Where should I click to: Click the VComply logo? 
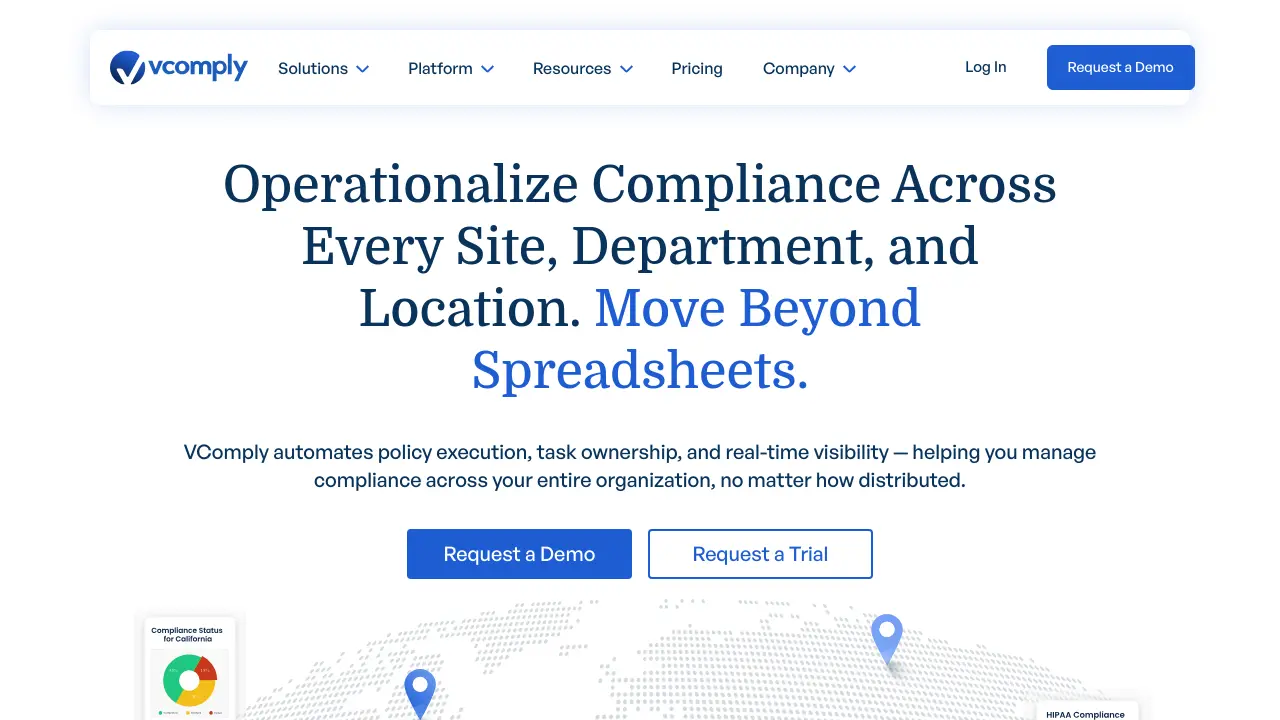[178, 68]
